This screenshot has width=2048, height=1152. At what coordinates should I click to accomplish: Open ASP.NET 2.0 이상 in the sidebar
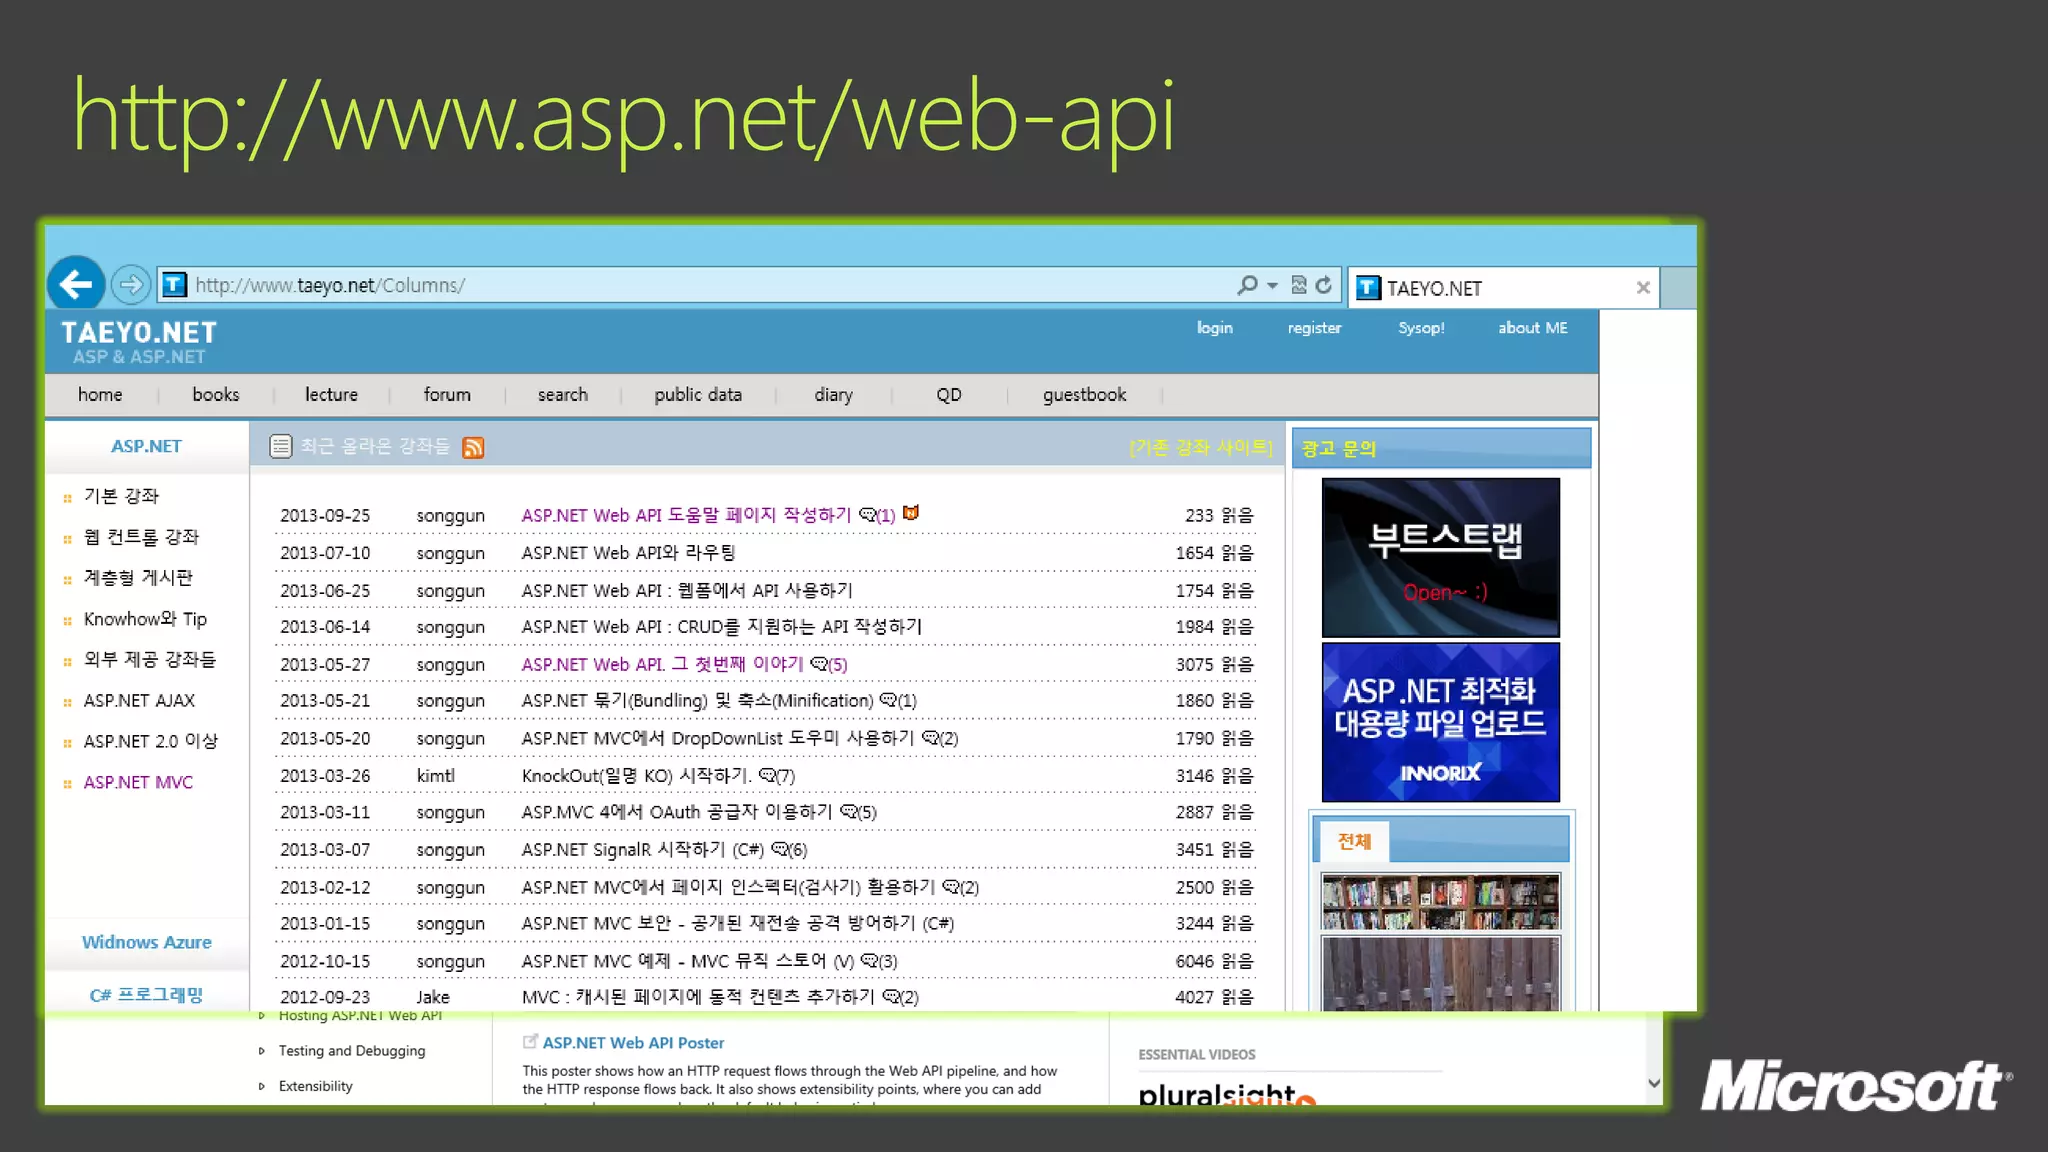pos(150,742)
